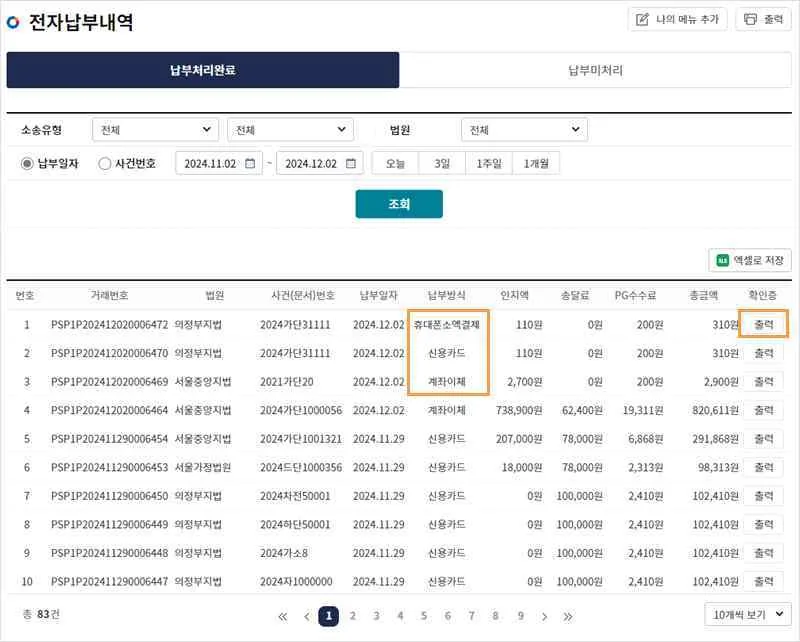
Task: Select the 오늘 period button
Action: (395, 163)
